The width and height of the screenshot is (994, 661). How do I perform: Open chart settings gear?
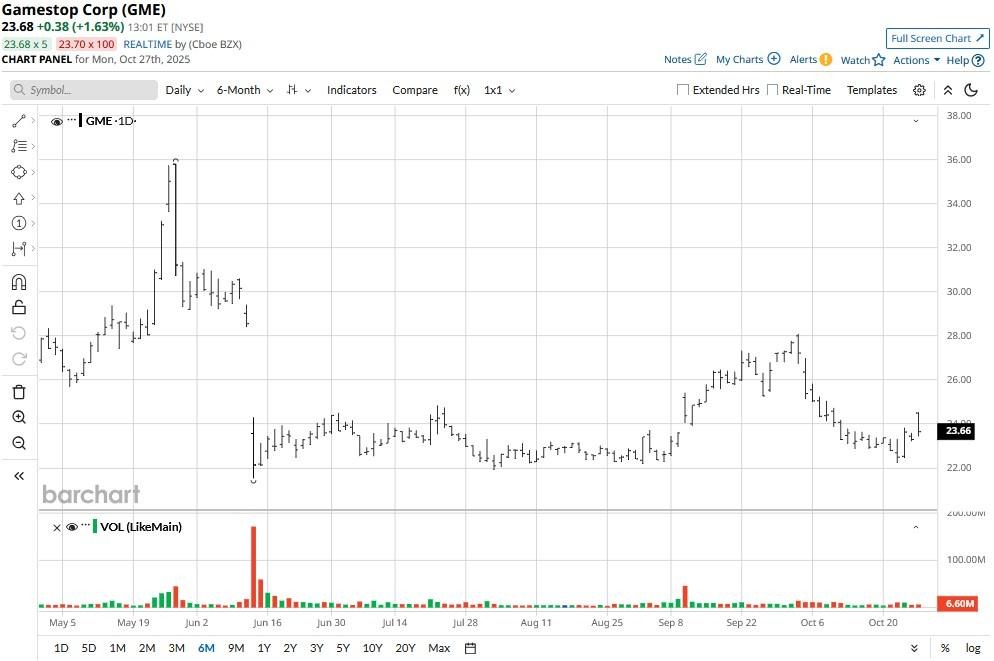point(919,90)
